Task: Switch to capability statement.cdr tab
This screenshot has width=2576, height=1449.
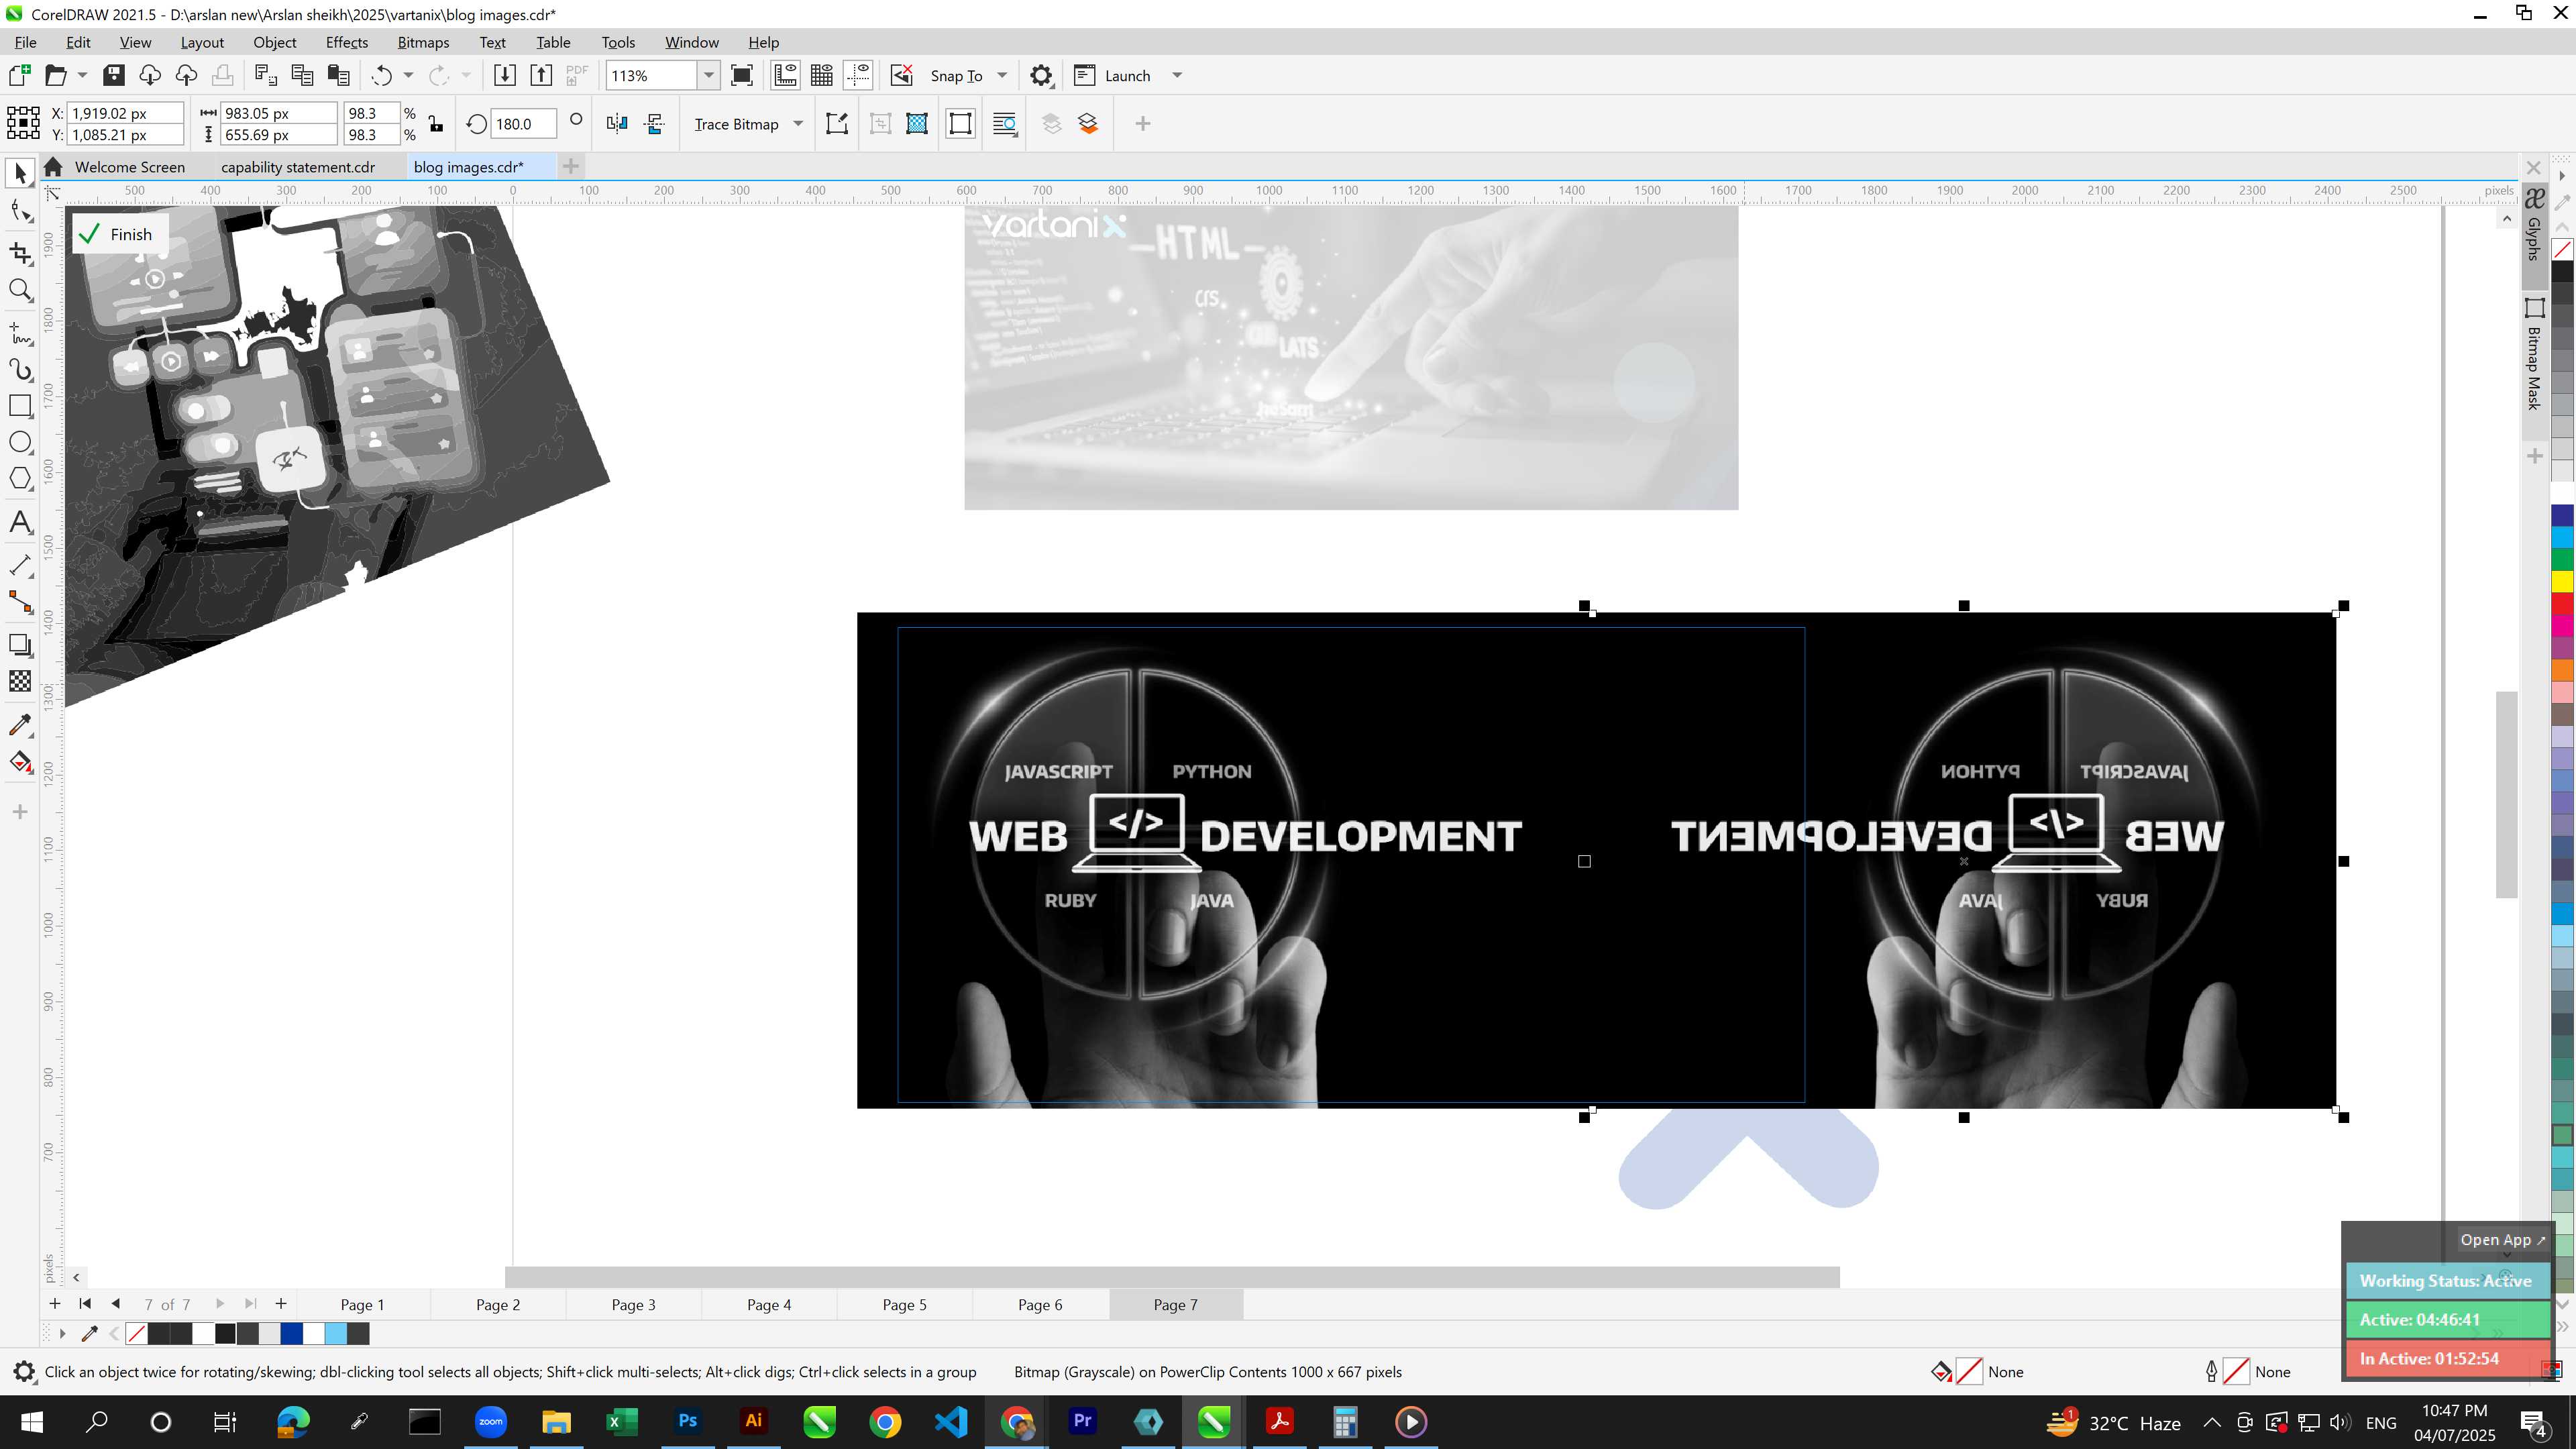Action: click(298, 167)
